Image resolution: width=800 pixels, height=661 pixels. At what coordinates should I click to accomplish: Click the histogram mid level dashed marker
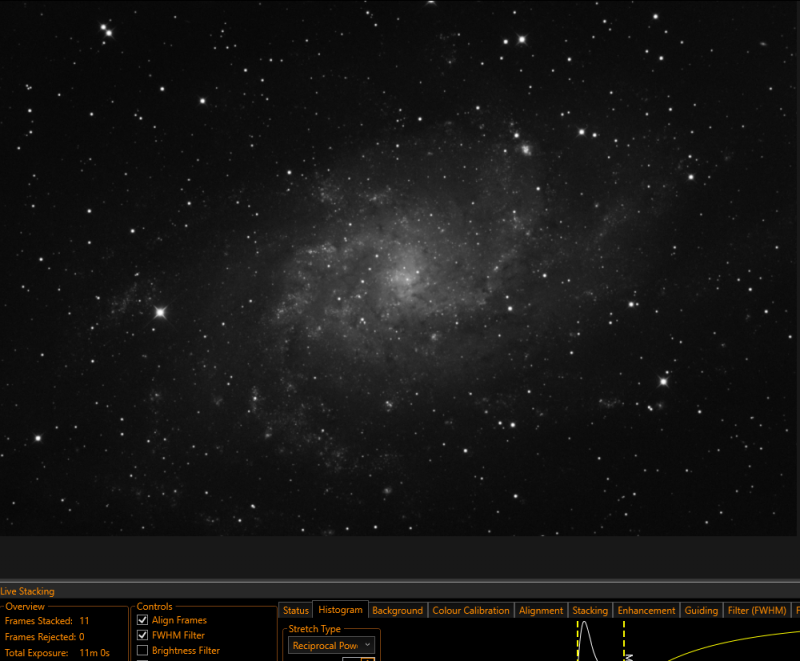(x=623, y=641)
